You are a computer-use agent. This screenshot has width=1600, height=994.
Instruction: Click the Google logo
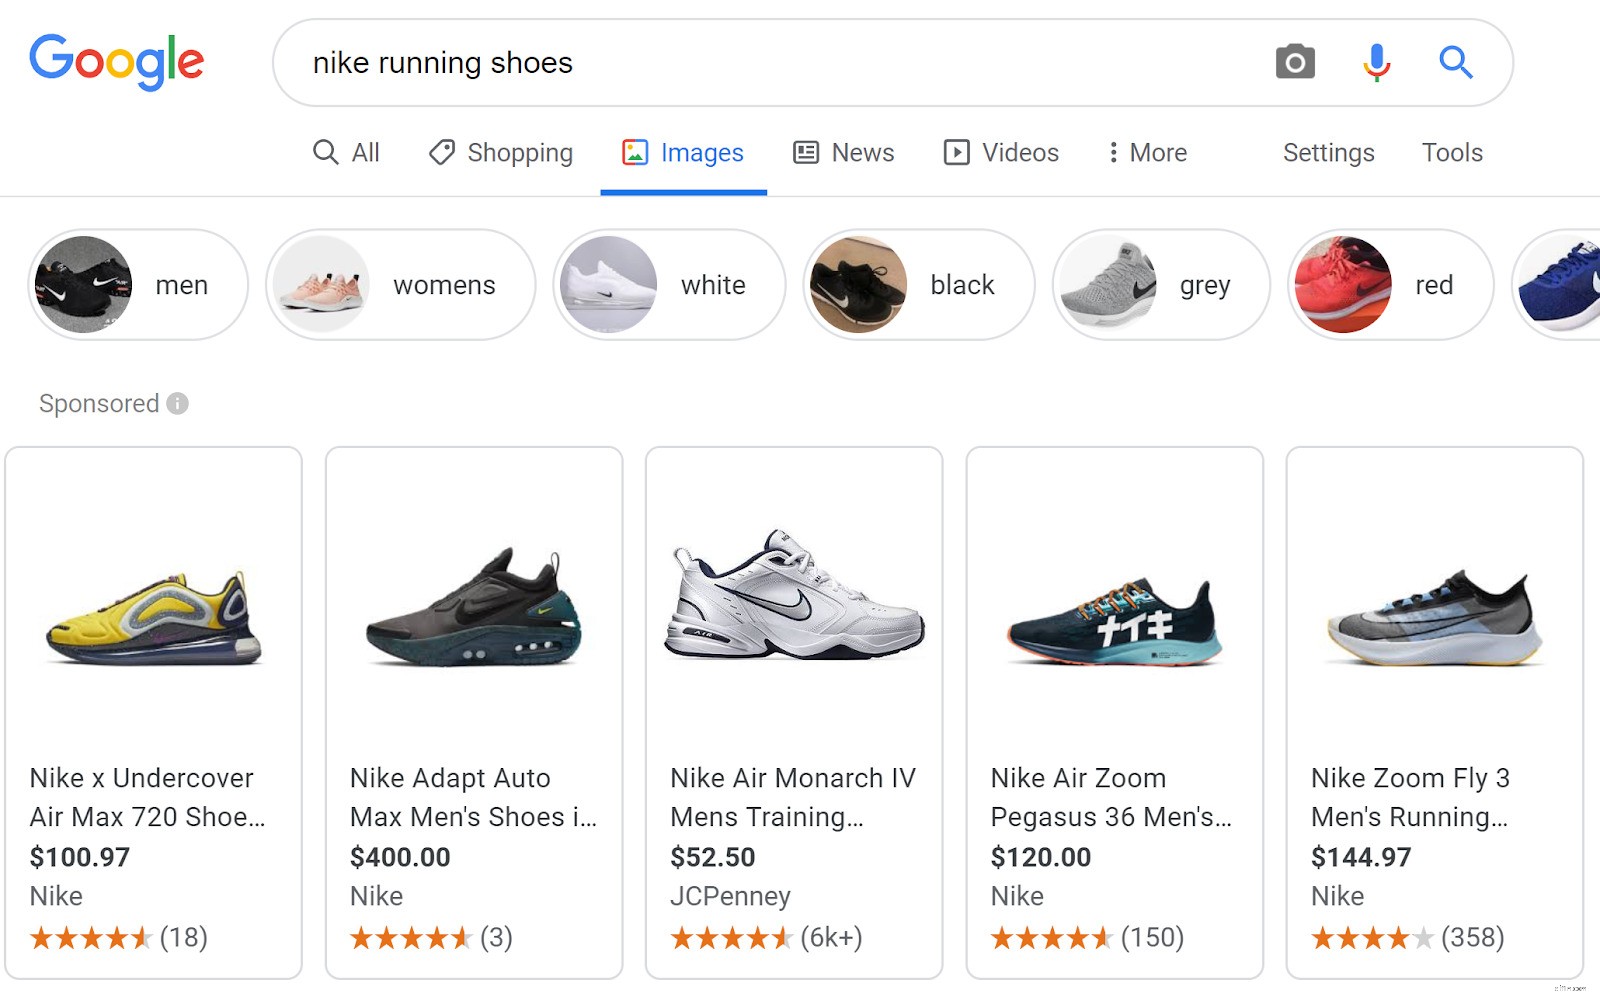pos(116,61)
